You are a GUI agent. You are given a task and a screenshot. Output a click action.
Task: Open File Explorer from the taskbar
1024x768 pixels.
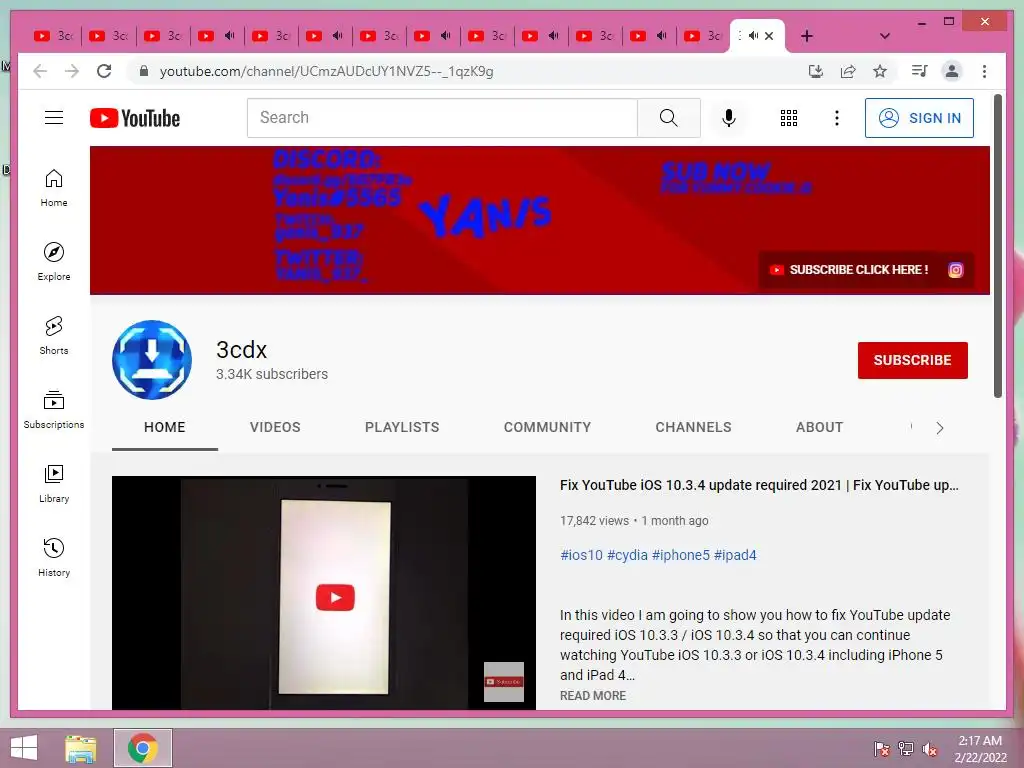click(81, 748)
